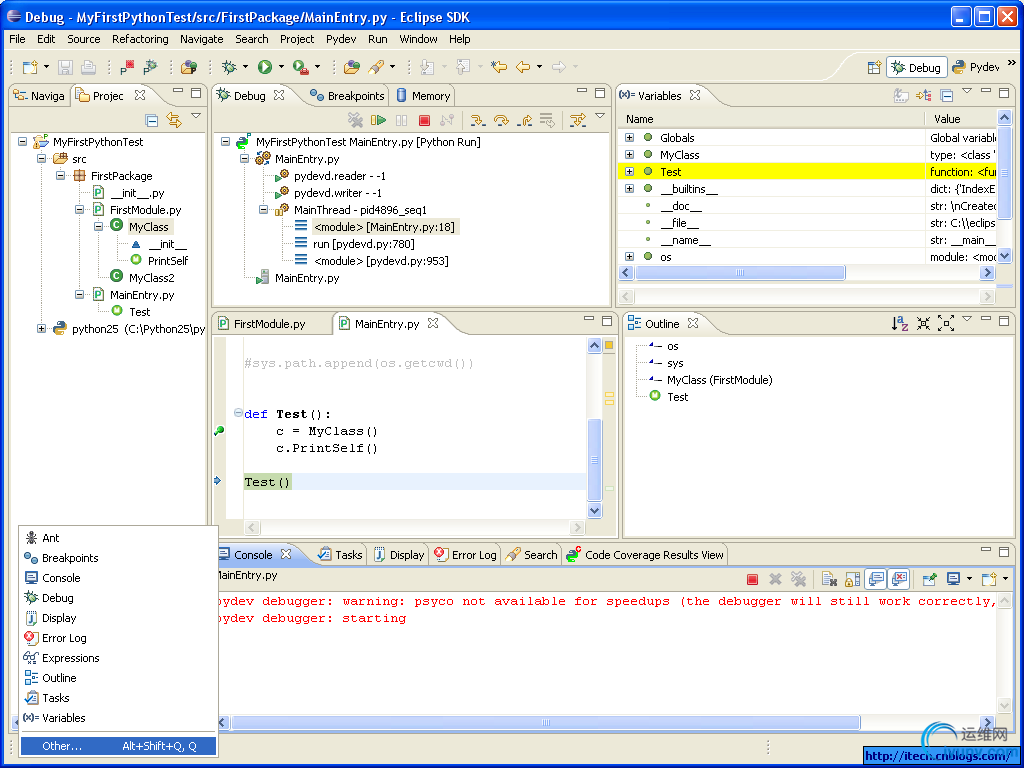Click the Pin Console icon
This screenshot has height=768, width=1024.
click(x=929, y=579)
